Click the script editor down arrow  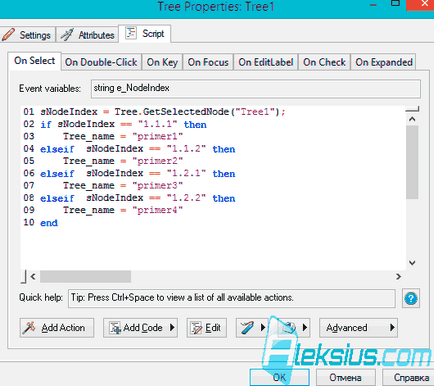412,263
